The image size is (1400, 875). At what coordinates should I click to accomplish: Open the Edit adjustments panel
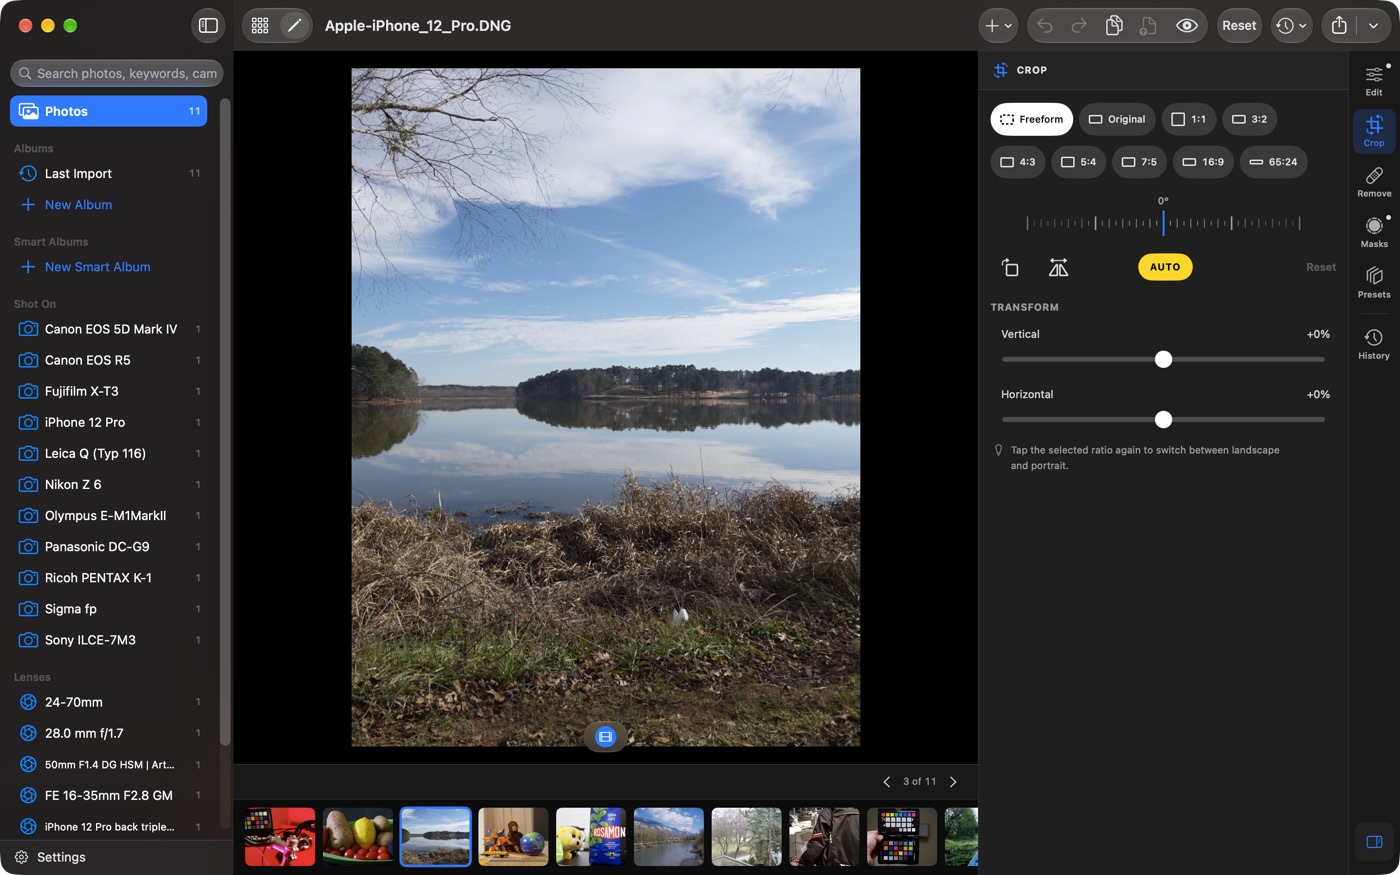point(1374,81)
